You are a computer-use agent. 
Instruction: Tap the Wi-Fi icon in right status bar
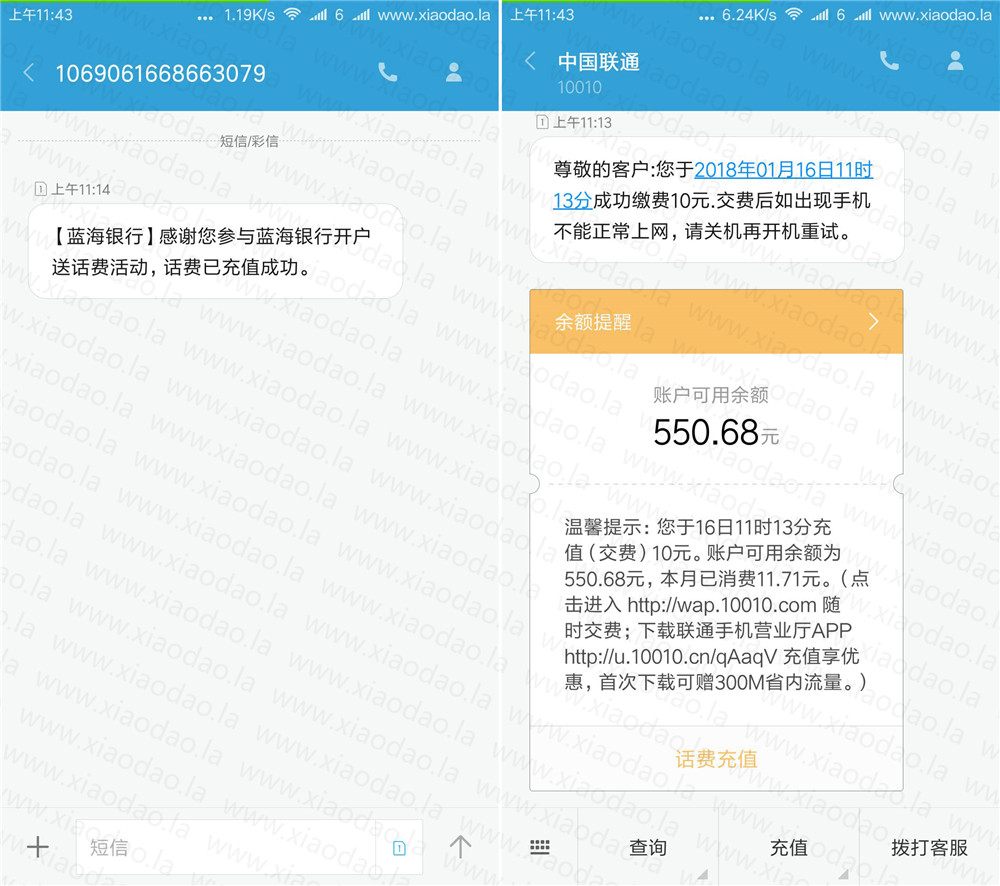tap(794, 14)
